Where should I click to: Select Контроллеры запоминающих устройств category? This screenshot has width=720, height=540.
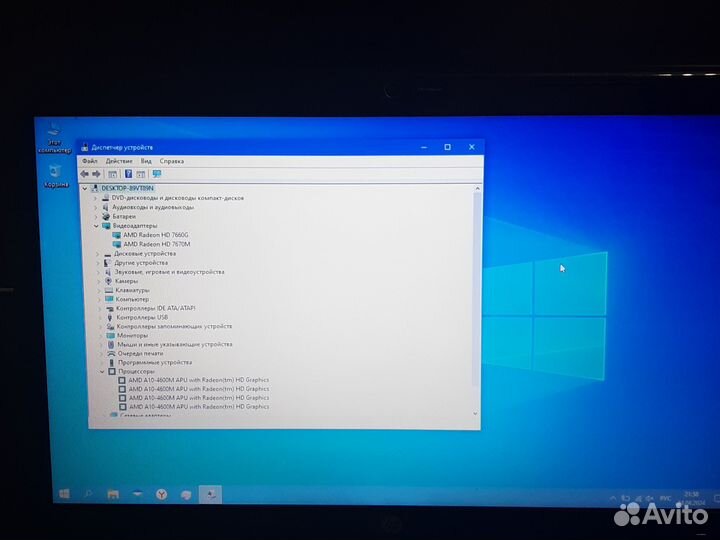(174, 326)
